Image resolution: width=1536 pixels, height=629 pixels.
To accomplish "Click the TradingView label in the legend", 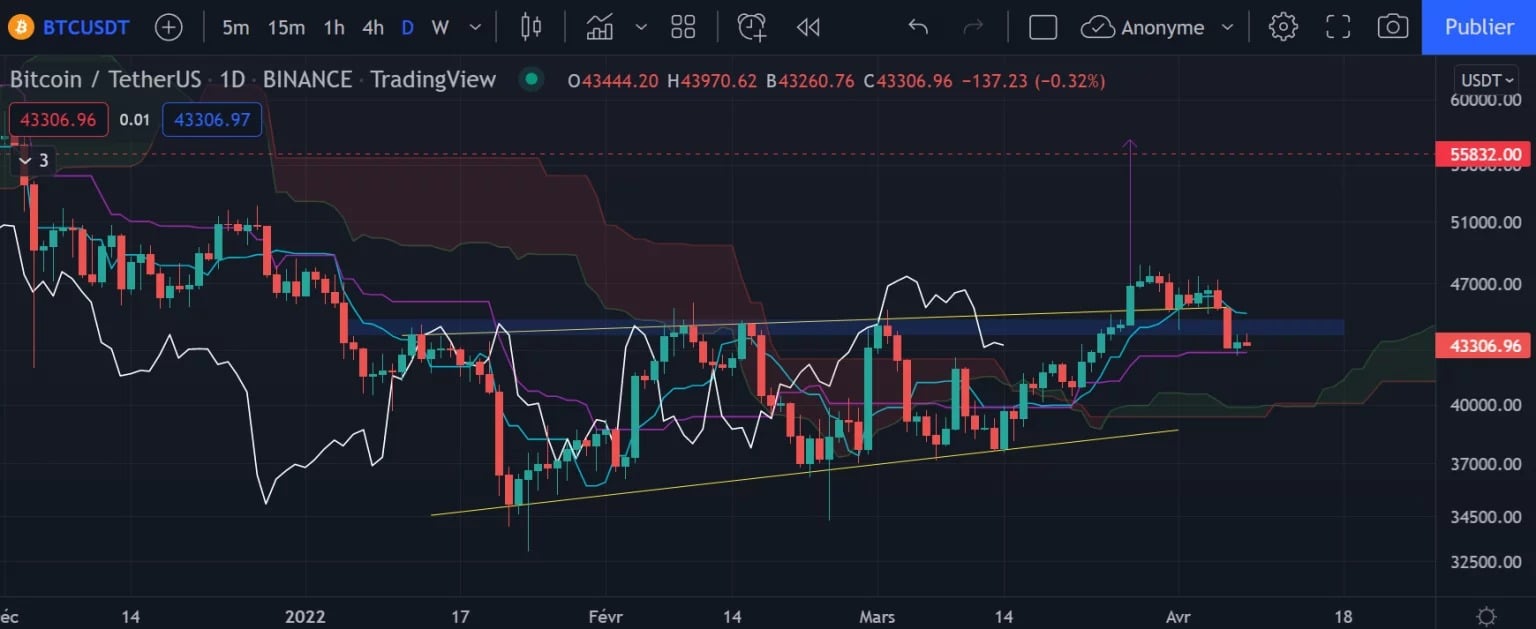I will [433, 80].
